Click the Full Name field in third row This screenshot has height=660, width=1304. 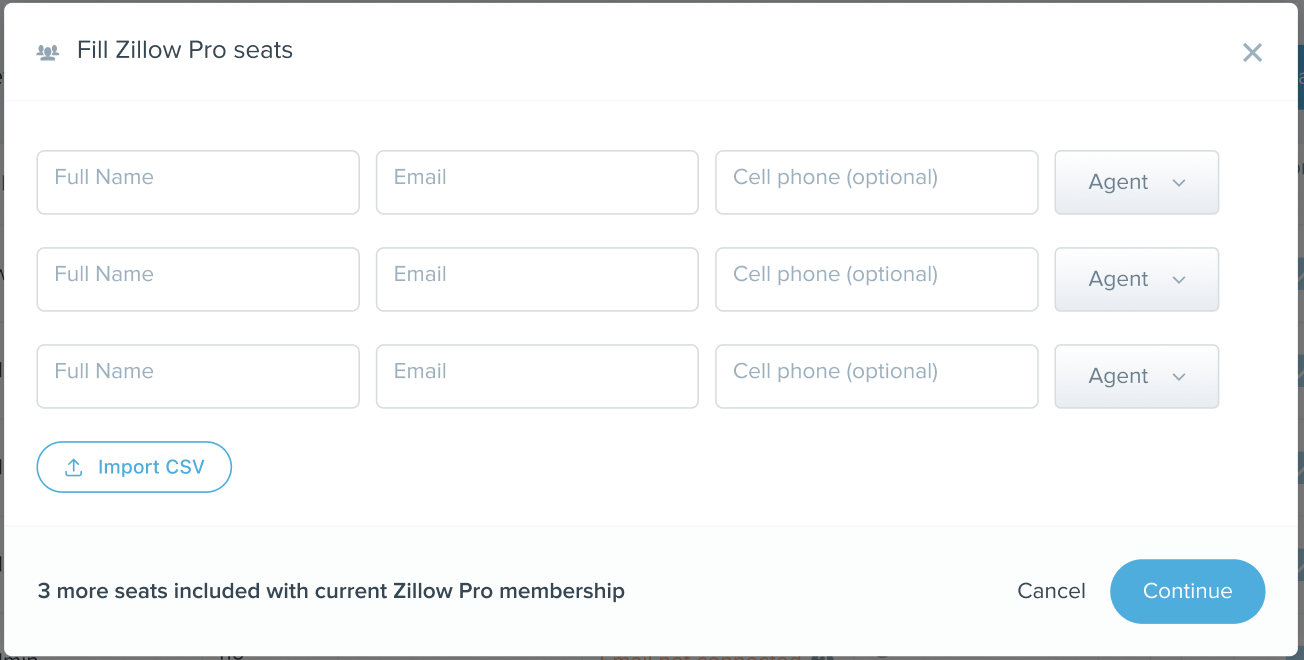click(198, 376)
